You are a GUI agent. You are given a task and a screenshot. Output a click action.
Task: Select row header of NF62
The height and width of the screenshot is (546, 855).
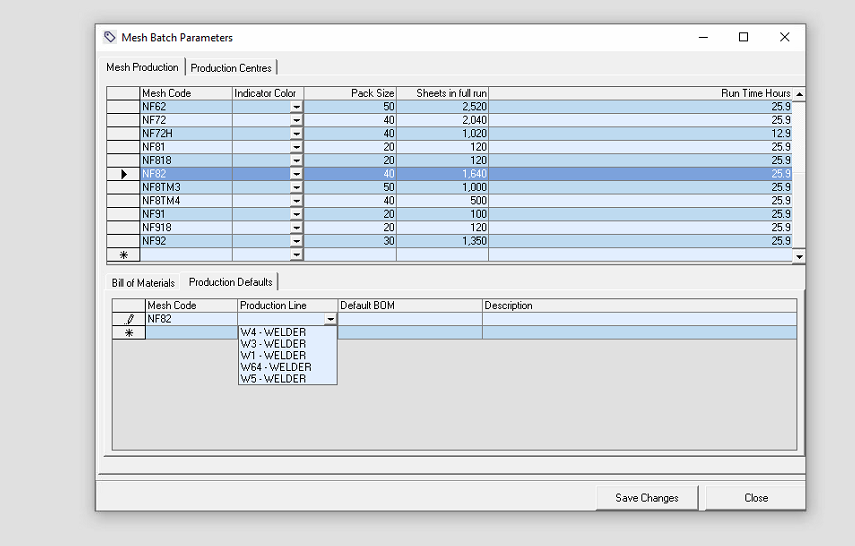coord(123,107)
